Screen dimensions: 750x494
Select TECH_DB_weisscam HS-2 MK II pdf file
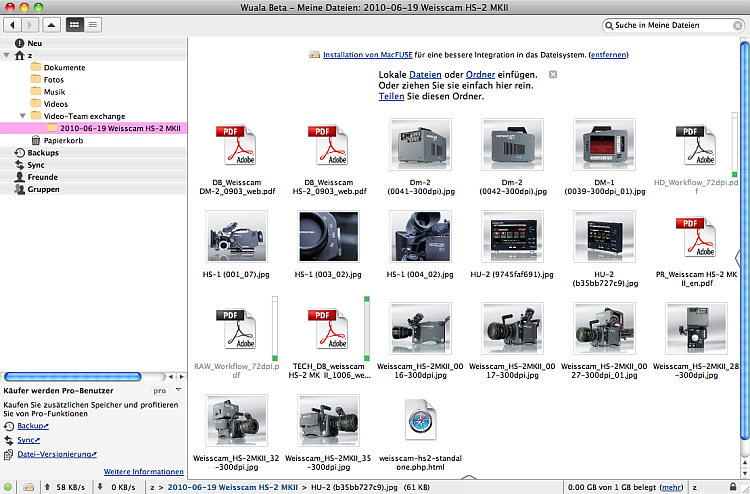click(x=329, y=328)
